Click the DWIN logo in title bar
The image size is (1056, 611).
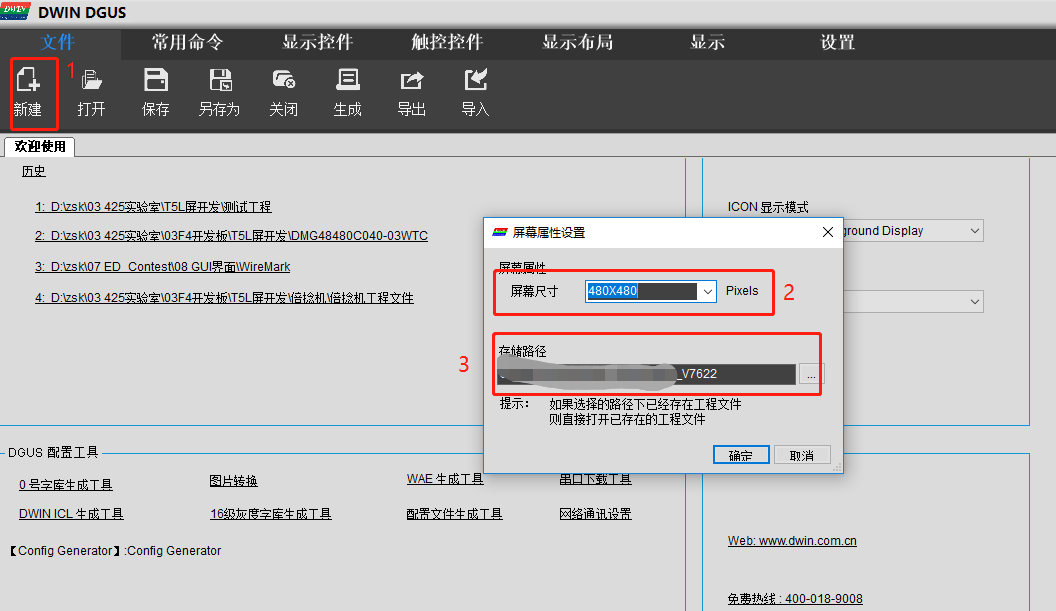coord(15,11)
